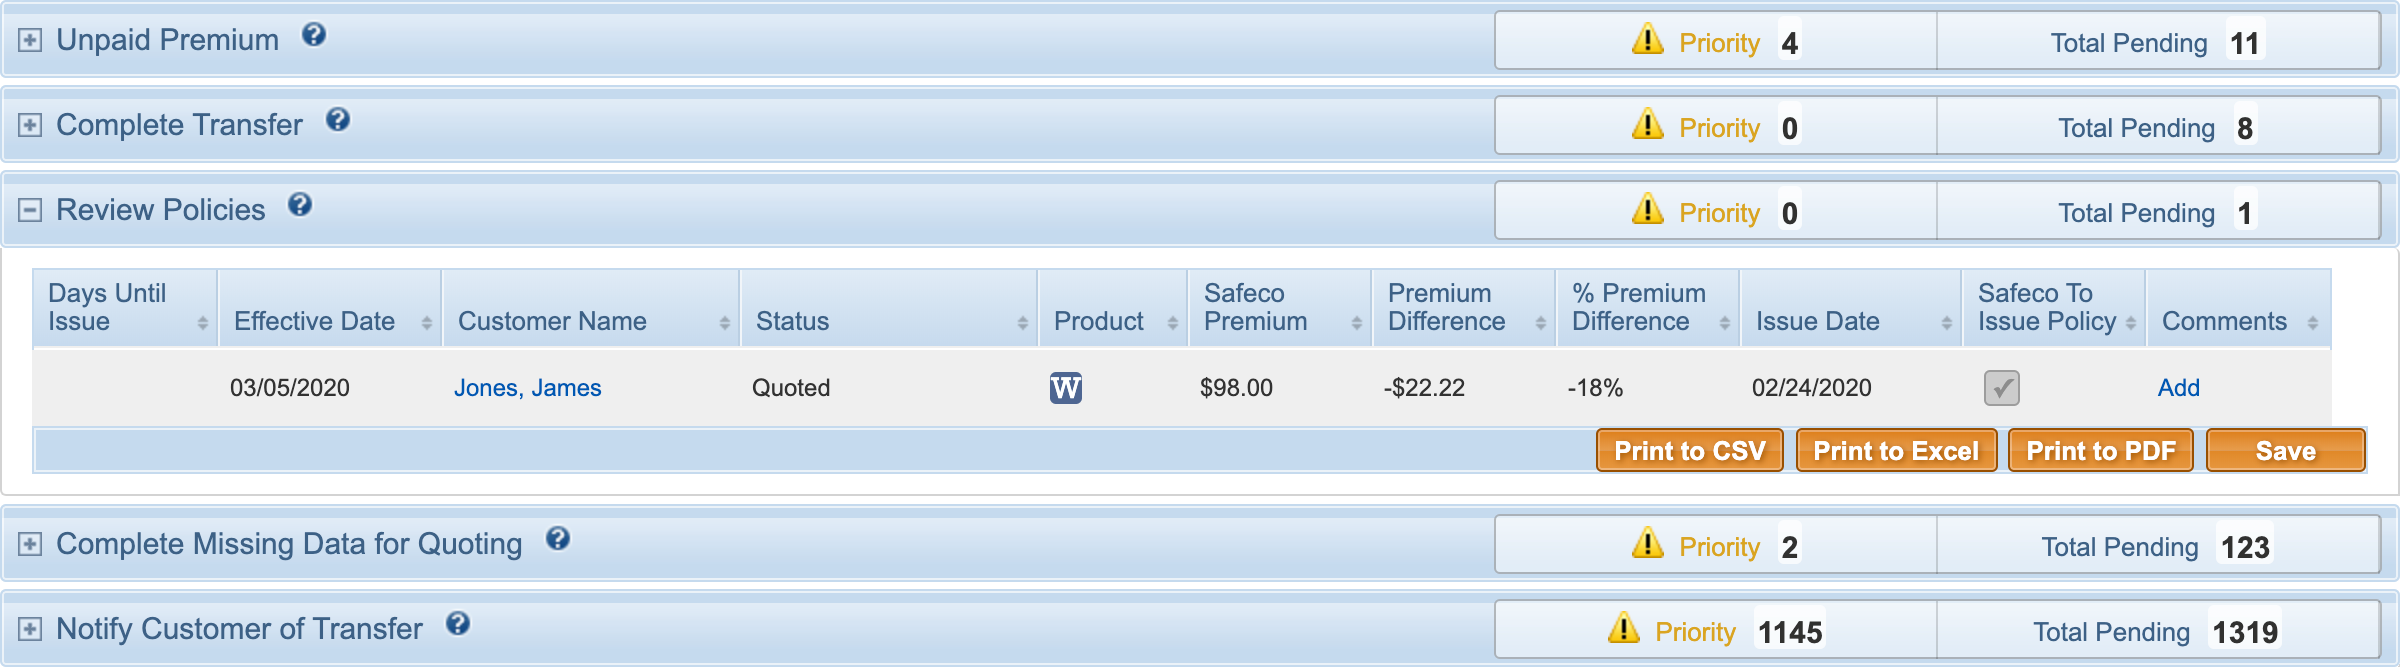
Task: Click the help icon beside Complete Missing Data for Quoting
Action: pos(559,539)
